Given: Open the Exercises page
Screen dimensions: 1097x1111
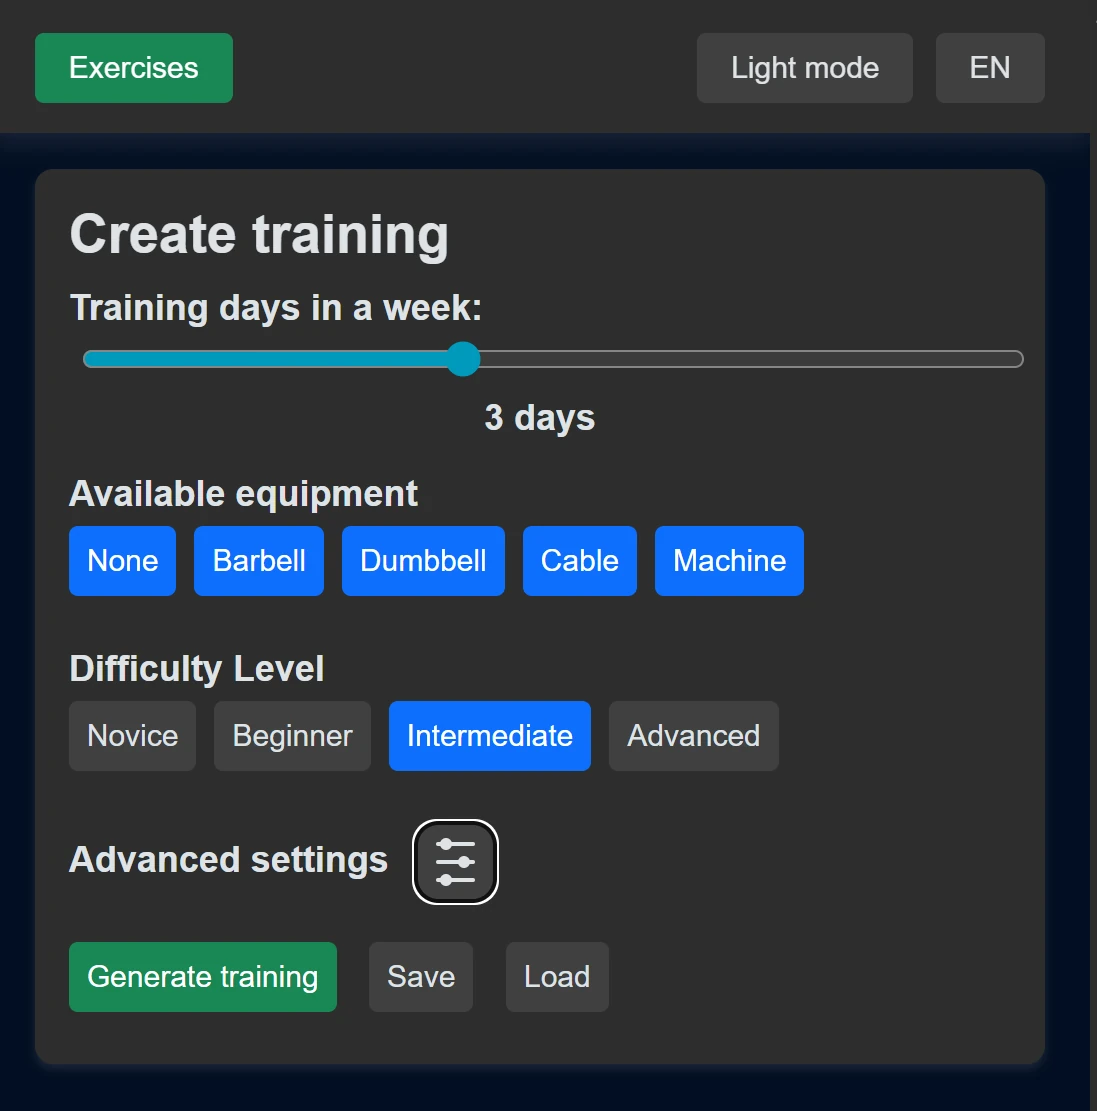Looking at the screenshot, I should coord(134,68).
